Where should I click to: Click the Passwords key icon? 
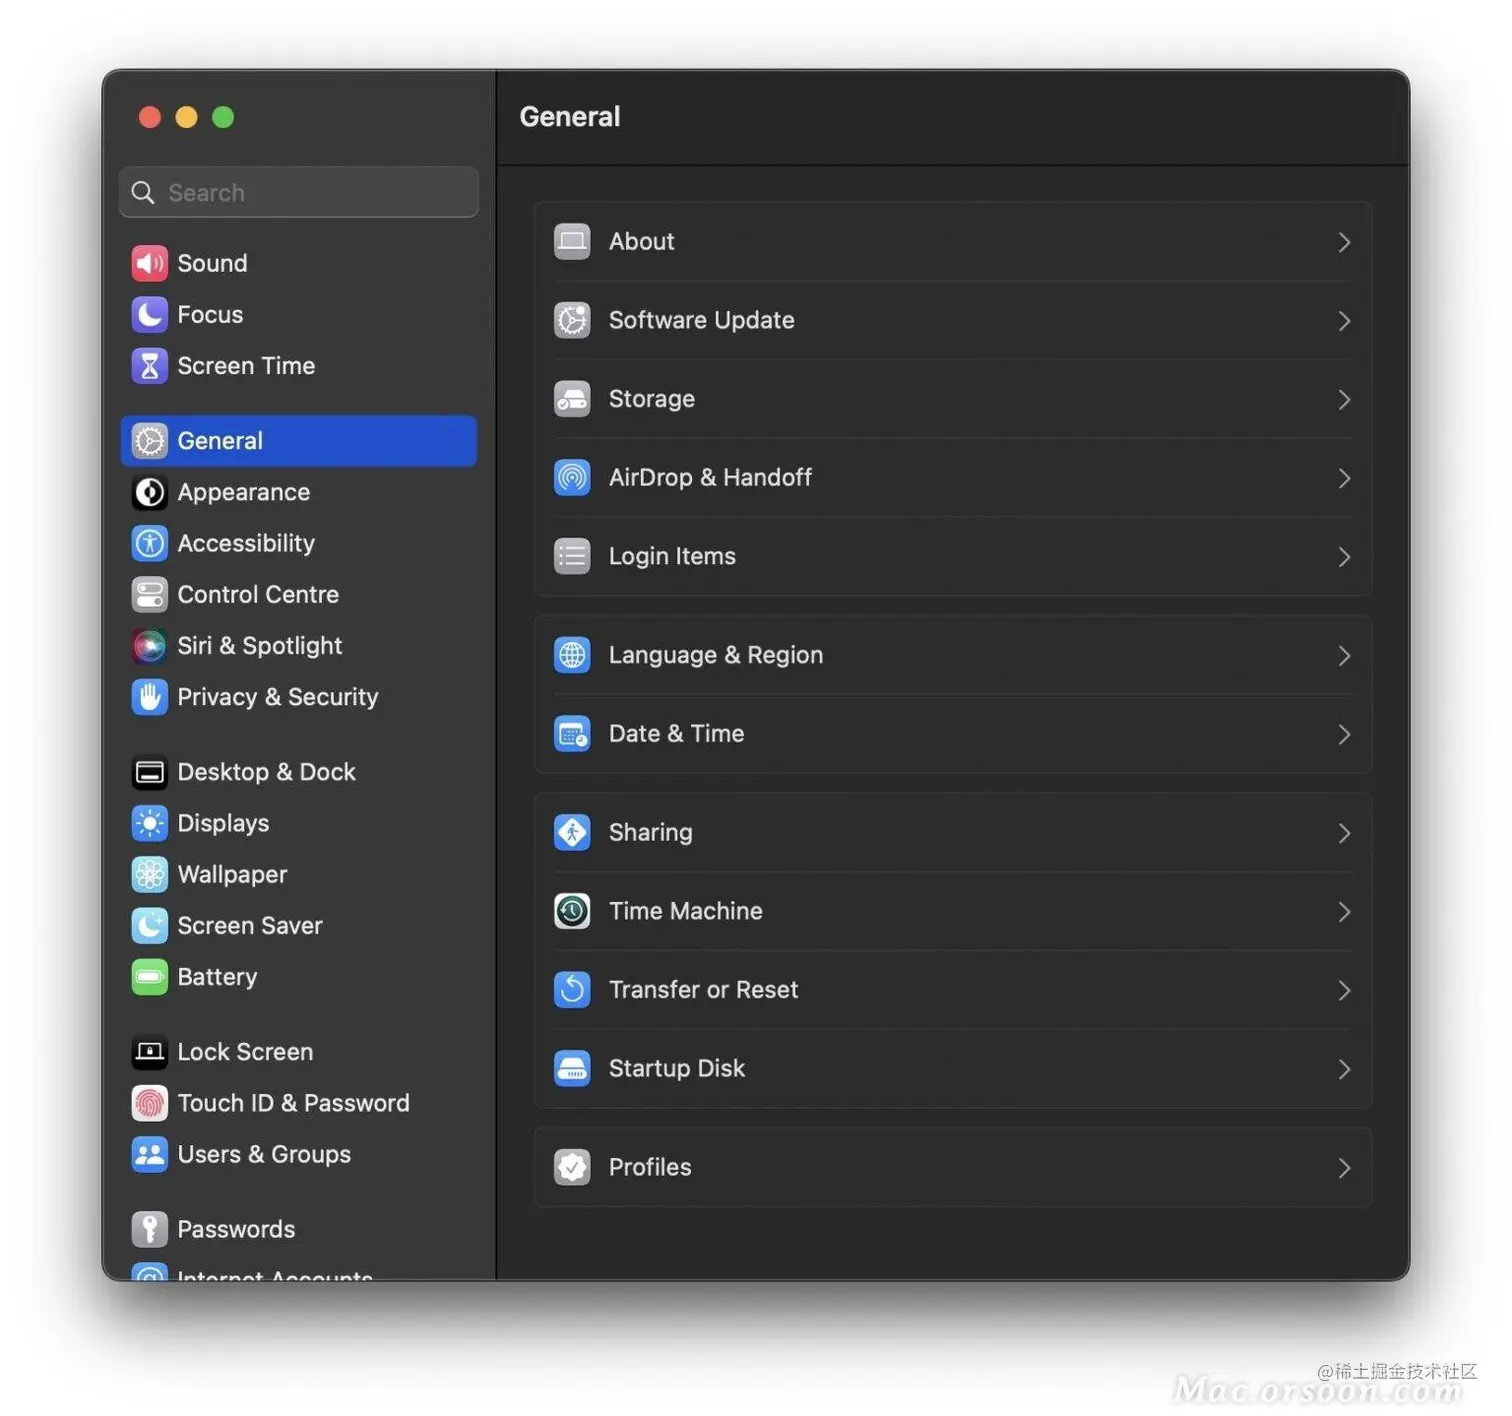tap(149, 1229)
